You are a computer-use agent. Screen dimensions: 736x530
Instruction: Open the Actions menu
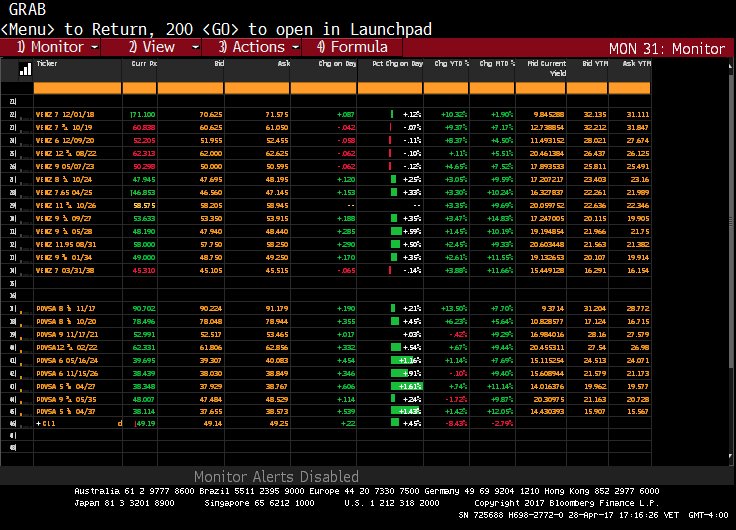click(x=252, y=47)
